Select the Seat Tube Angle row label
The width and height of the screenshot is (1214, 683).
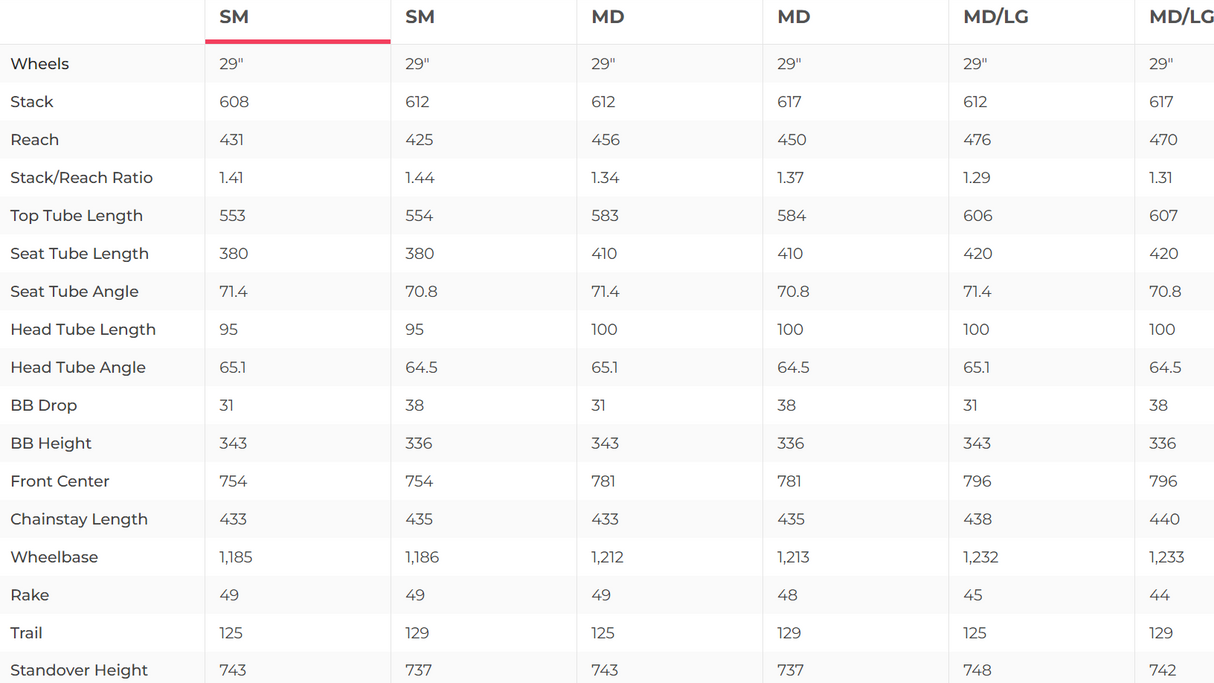click(x=75, y=292)
